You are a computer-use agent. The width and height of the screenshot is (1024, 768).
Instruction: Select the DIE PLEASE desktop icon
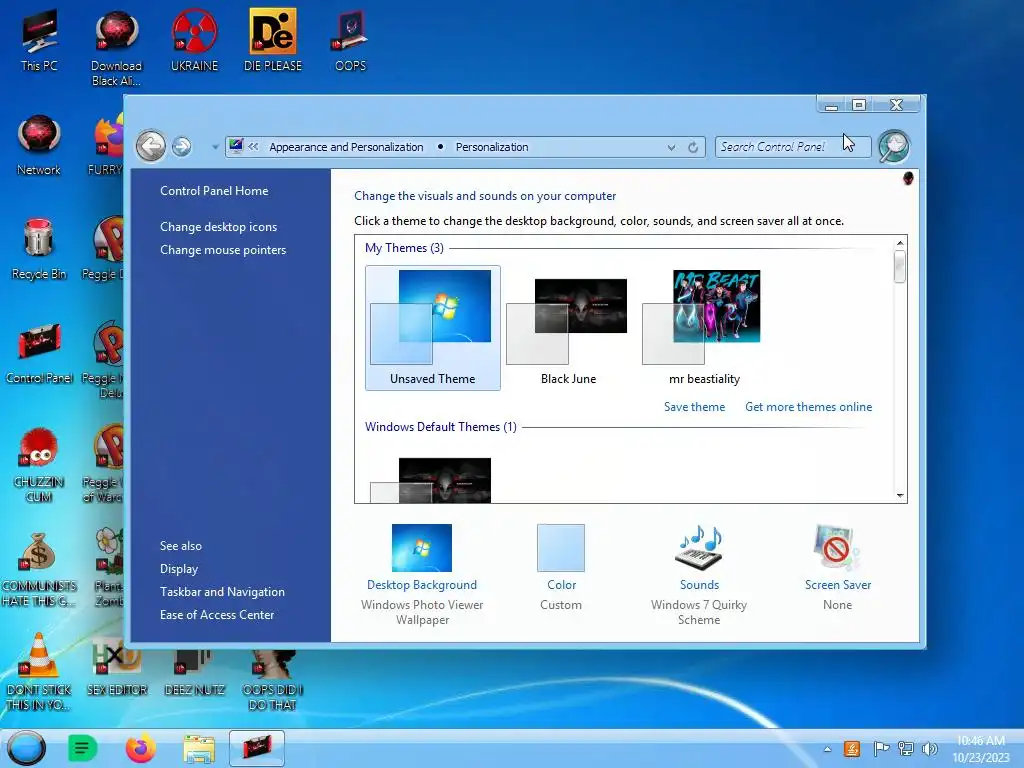click(272, 41)
